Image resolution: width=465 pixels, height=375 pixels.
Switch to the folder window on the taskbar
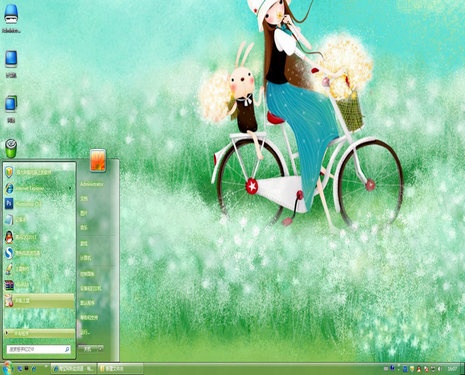coord(121,369)
